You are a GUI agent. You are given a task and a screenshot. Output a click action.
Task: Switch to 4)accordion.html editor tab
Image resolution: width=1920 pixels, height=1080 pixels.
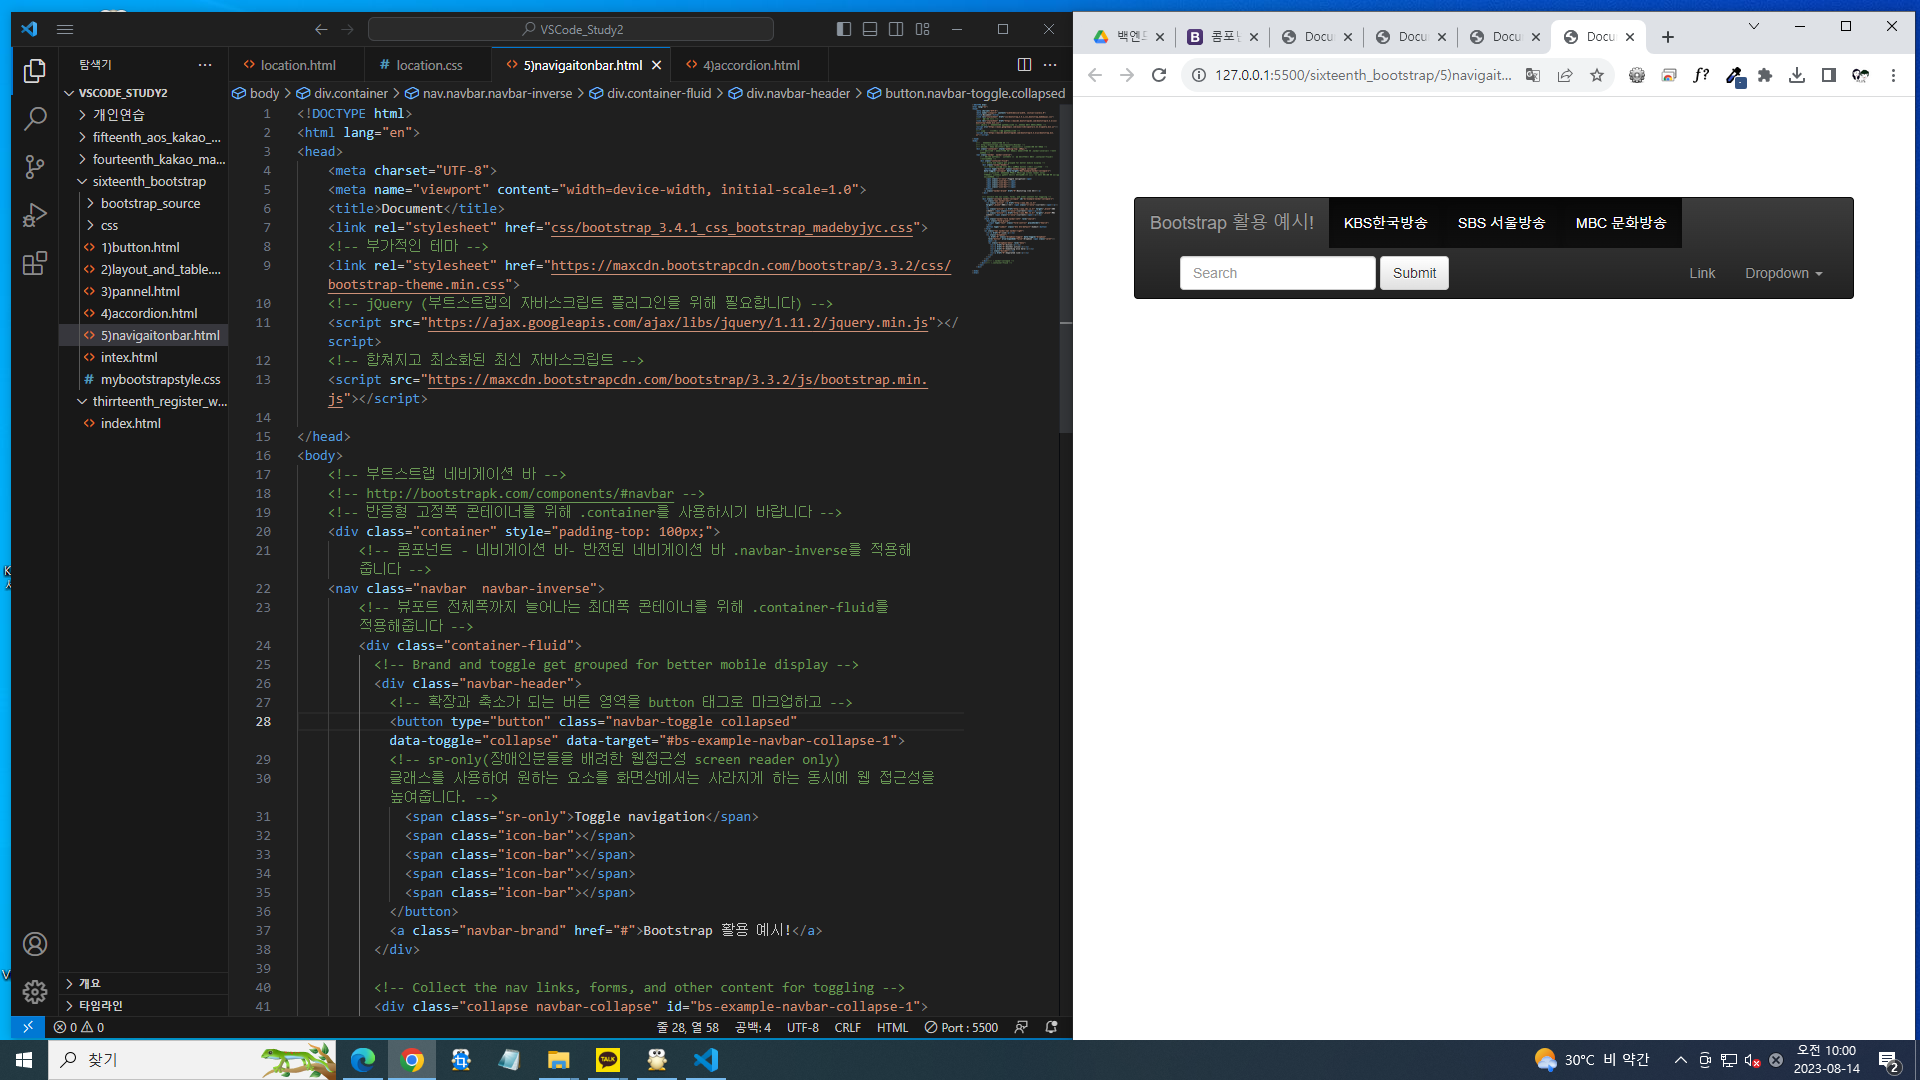point(750,65)
